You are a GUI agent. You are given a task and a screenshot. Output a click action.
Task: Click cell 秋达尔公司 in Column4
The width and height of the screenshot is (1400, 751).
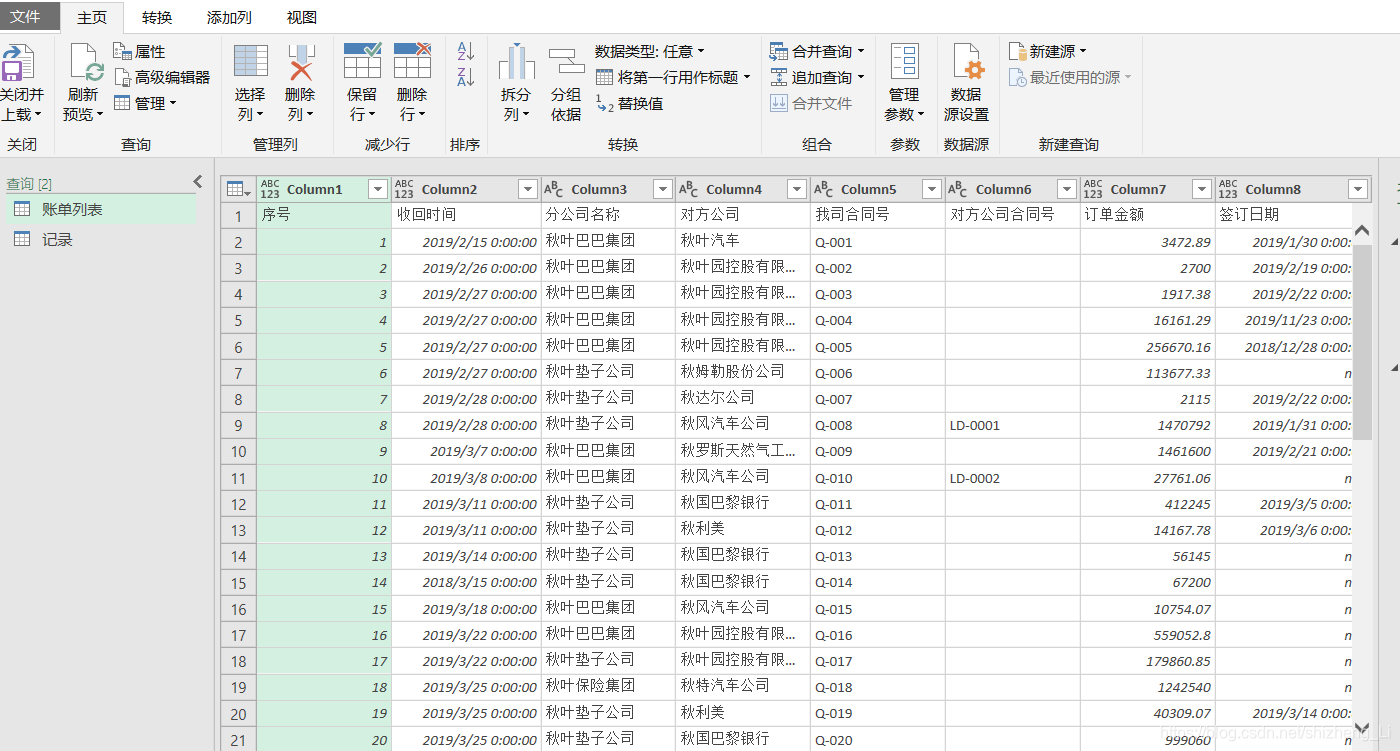[743, 399]
